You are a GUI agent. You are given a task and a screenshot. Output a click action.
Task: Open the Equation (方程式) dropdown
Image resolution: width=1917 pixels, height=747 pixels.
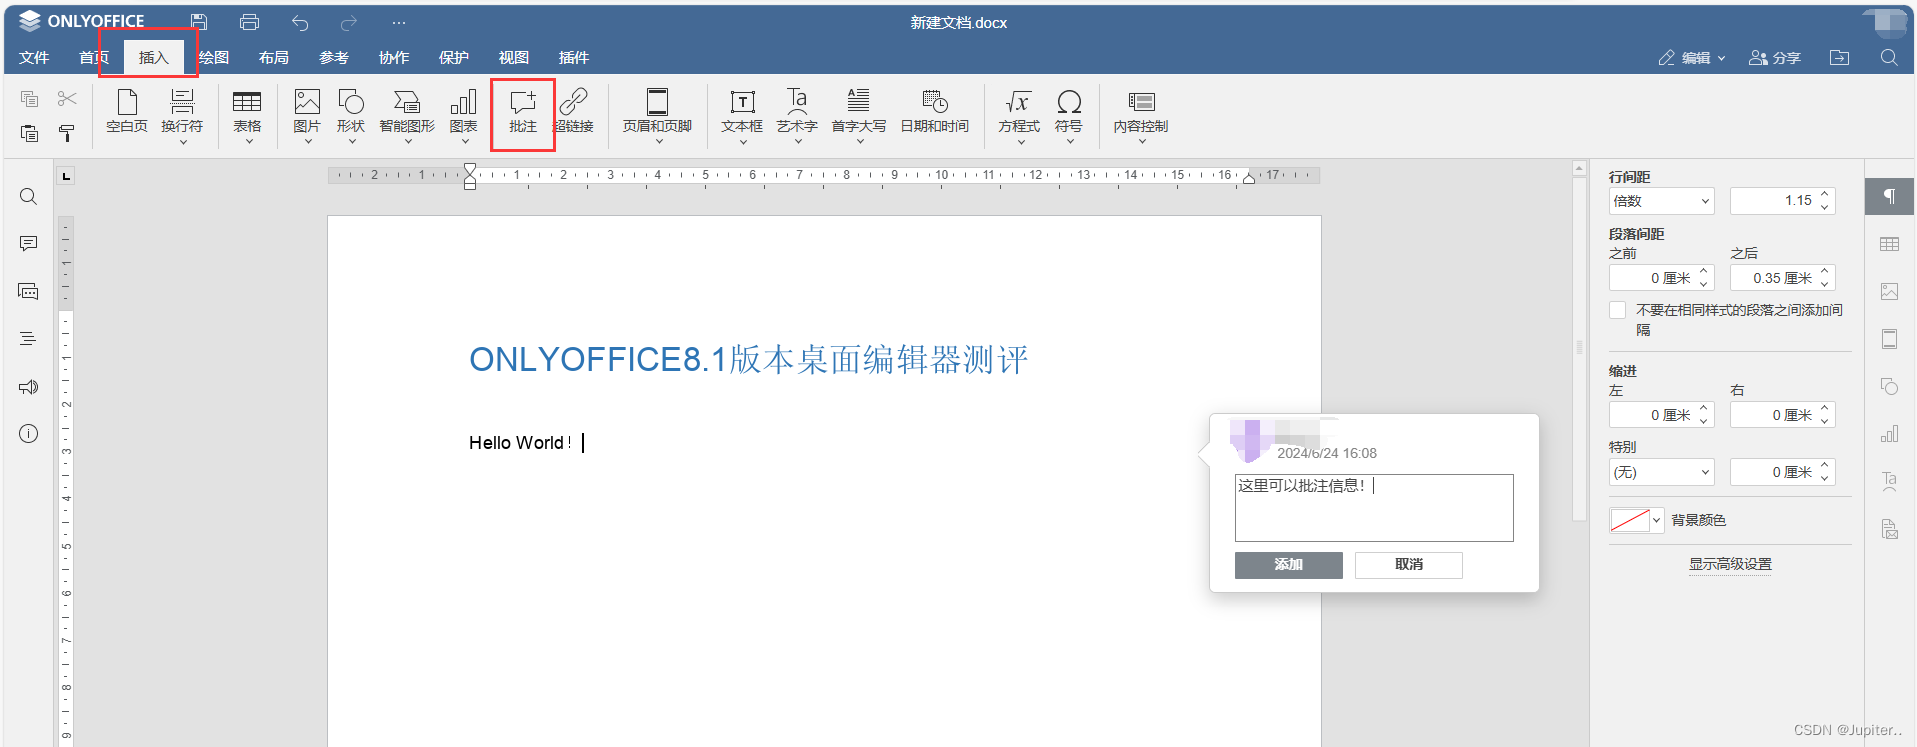(x=1019, y=115)
